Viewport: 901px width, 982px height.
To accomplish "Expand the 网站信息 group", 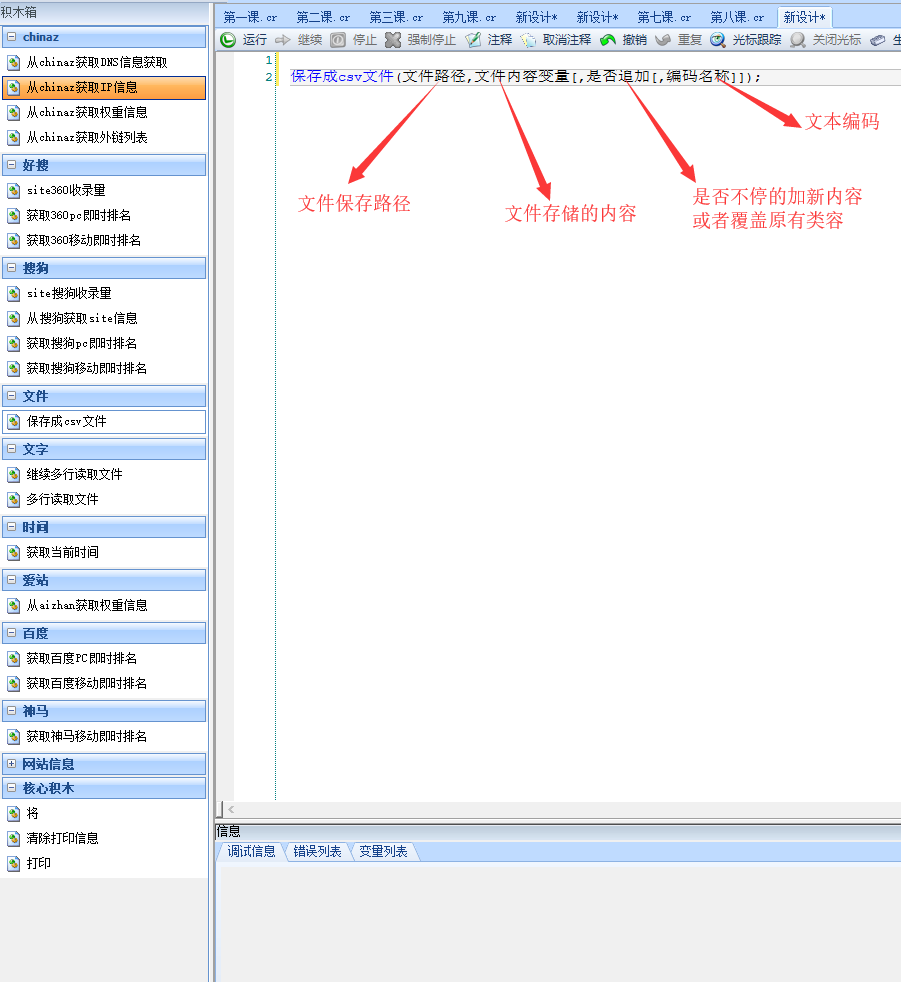I will point(11,764).
